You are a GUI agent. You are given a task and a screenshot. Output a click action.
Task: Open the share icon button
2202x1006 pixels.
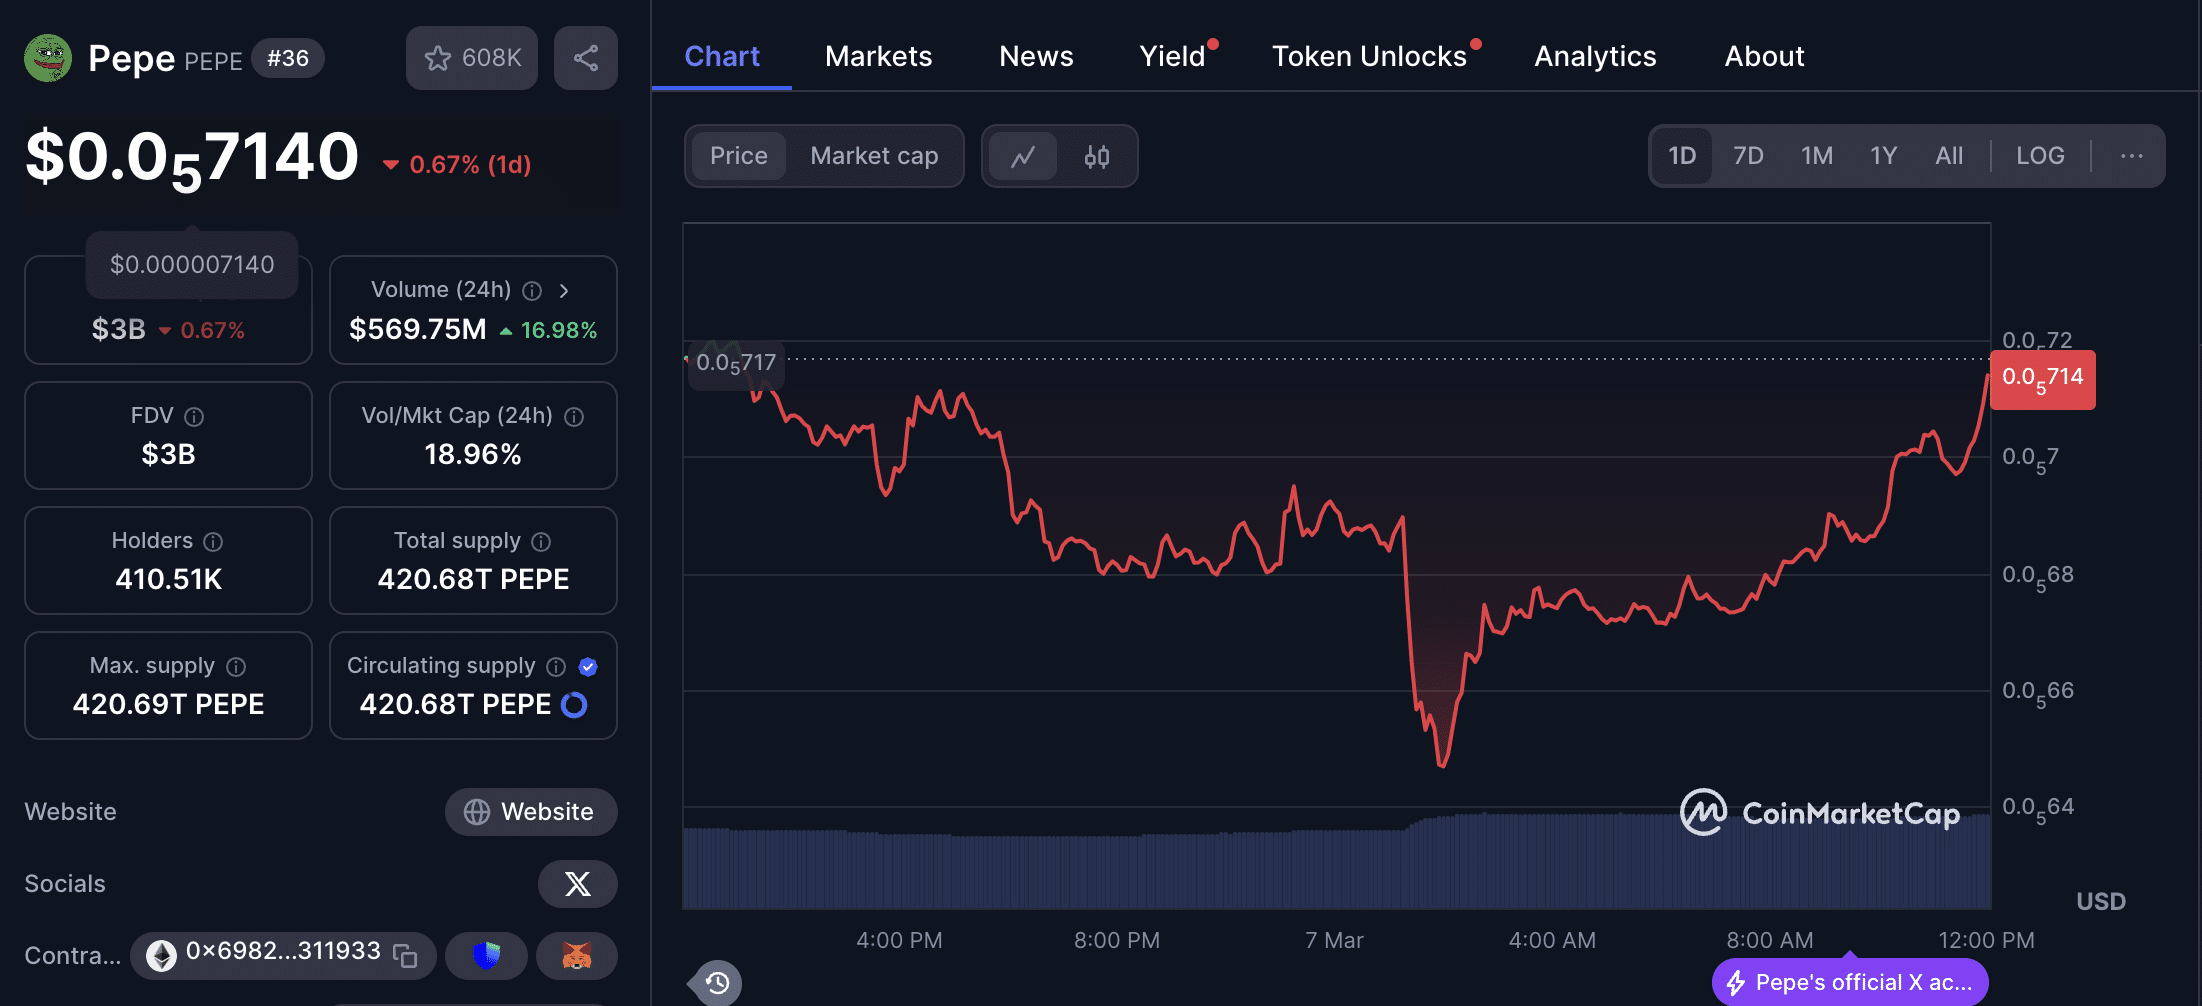586,58
